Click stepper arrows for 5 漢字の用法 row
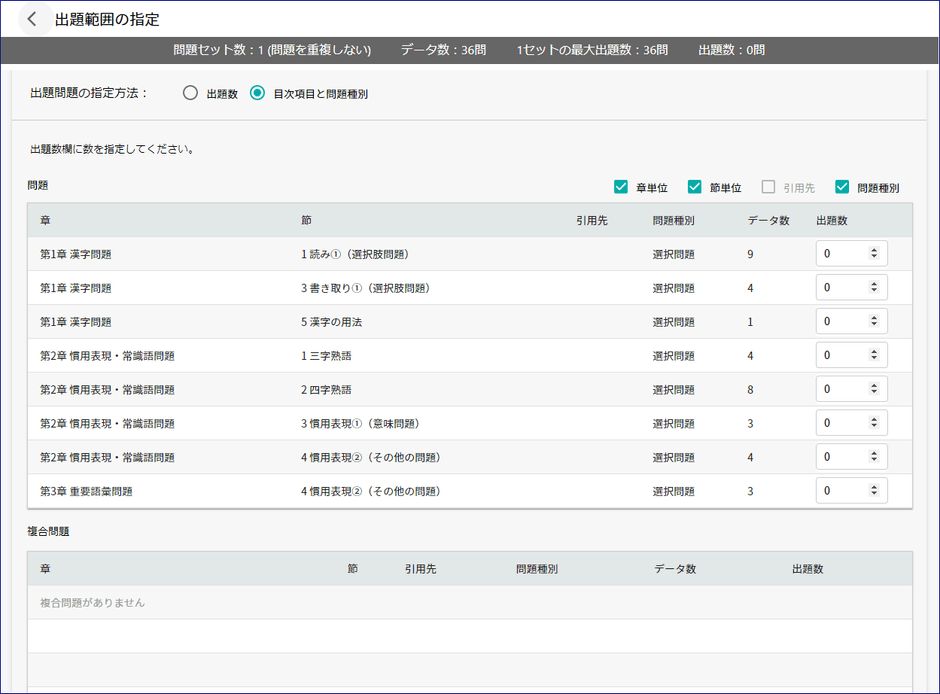Image resolution: width=940 pixels, height=694 pixels. click(x=874, y=322)
